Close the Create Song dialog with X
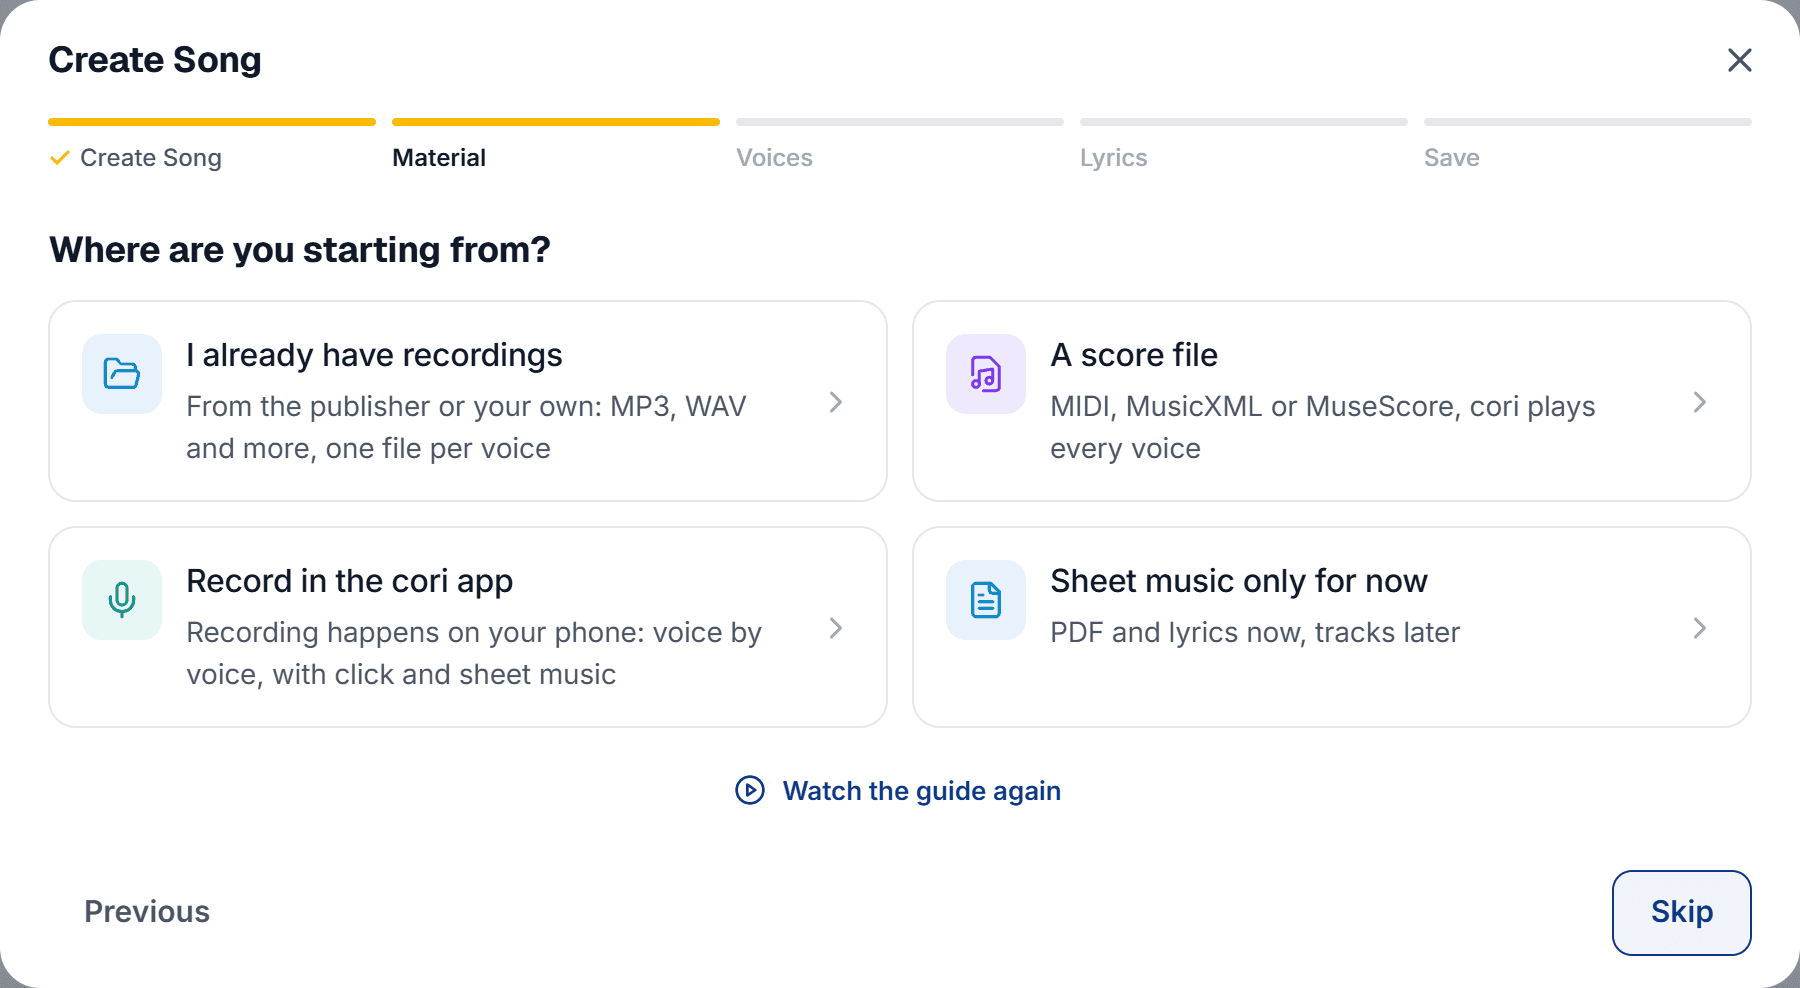The height and width of the screenshot is (988, 1800). 1740,60
